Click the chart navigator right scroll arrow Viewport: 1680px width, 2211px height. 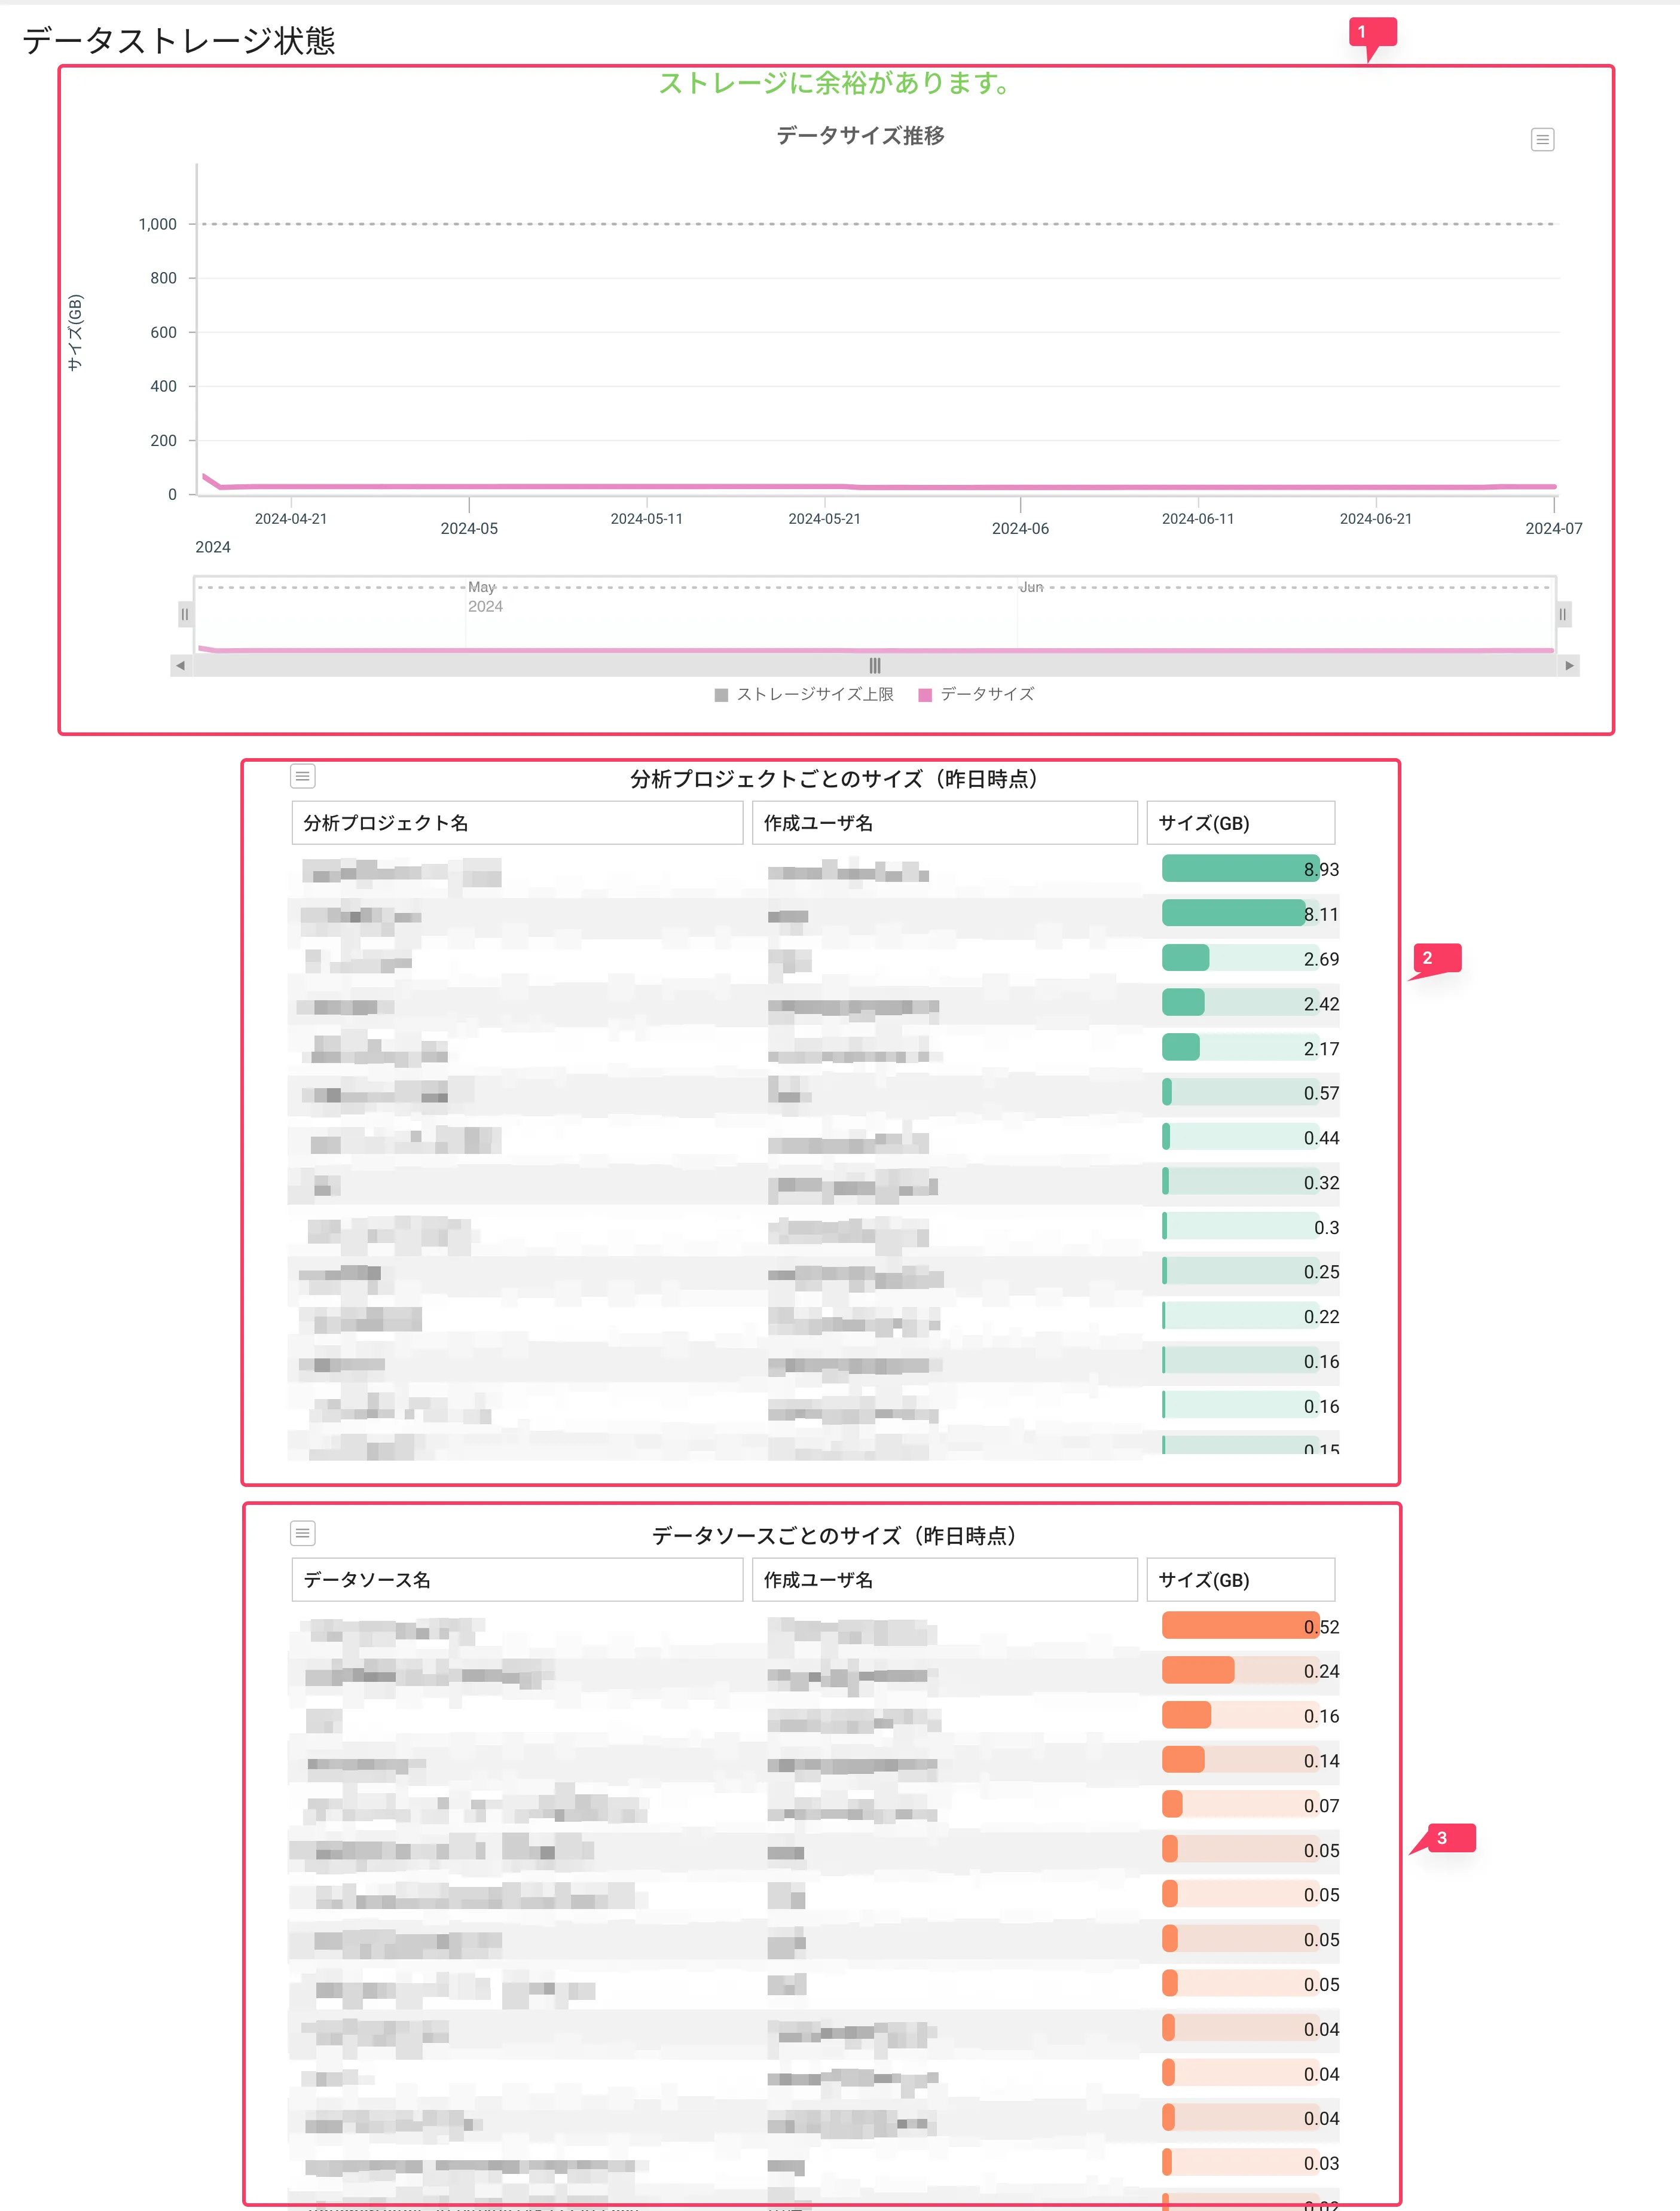click(1569, 665)
